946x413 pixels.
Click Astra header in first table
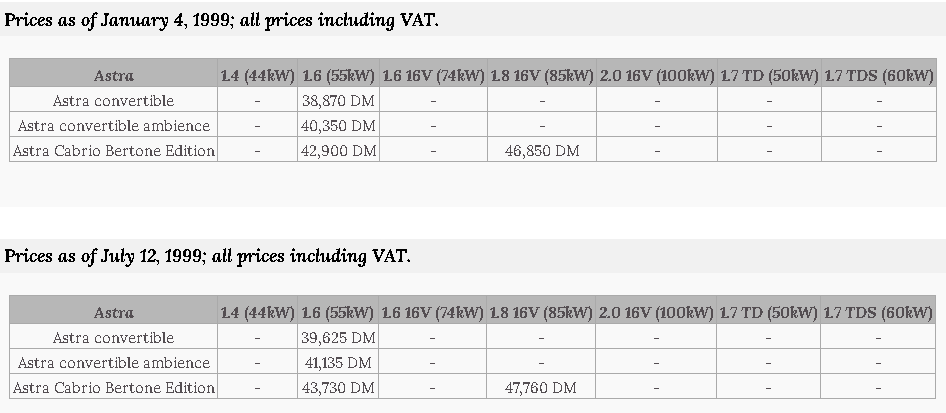(x=113, y=75)
